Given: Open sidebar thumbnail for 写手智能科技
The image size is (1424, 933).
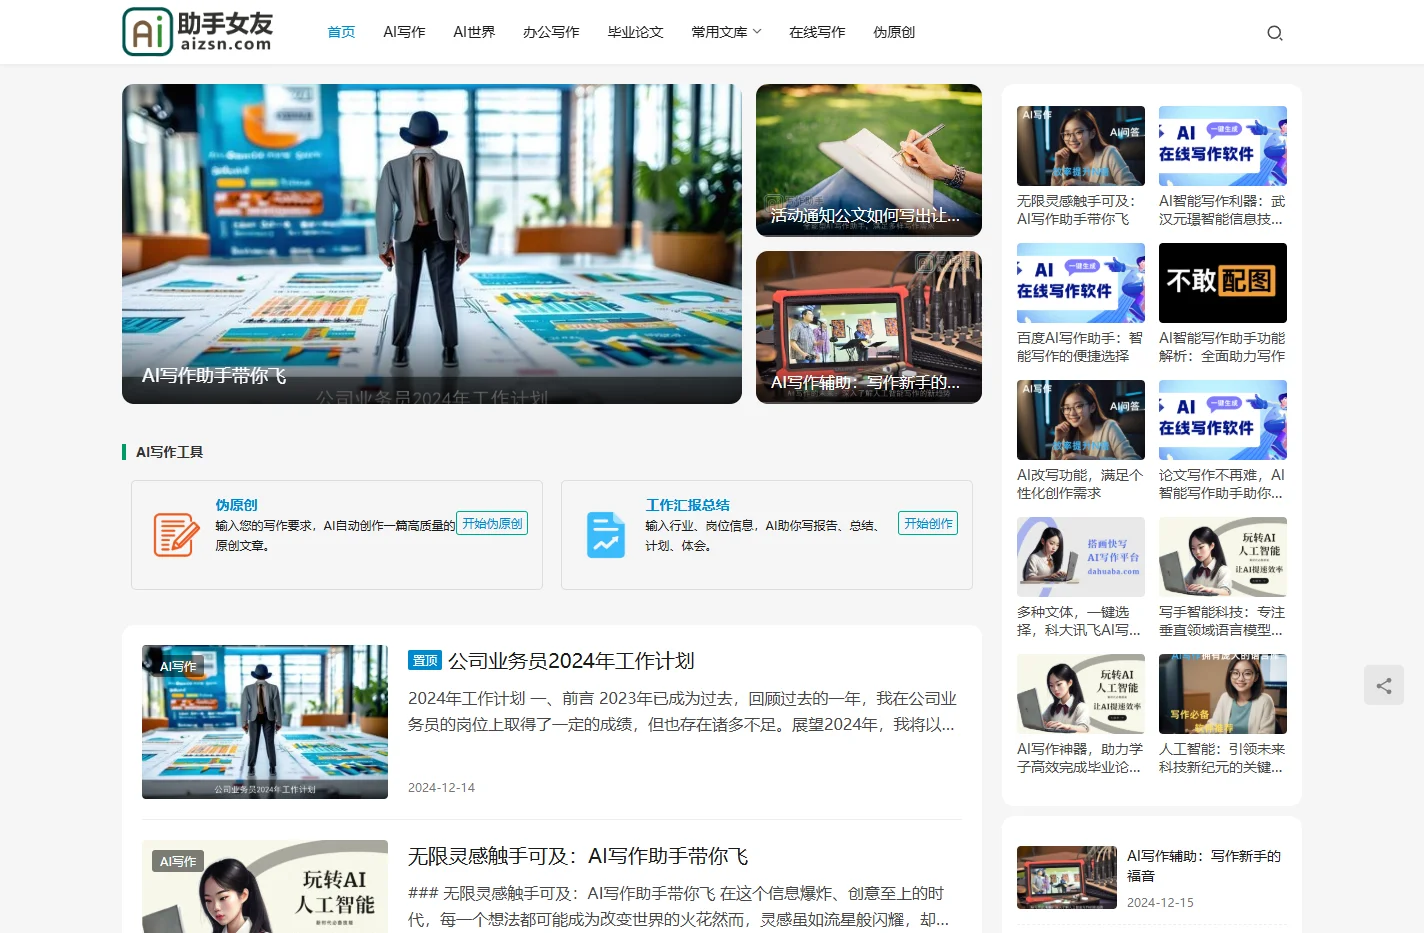Looking at the screenshot, I should pos(1223,557).
